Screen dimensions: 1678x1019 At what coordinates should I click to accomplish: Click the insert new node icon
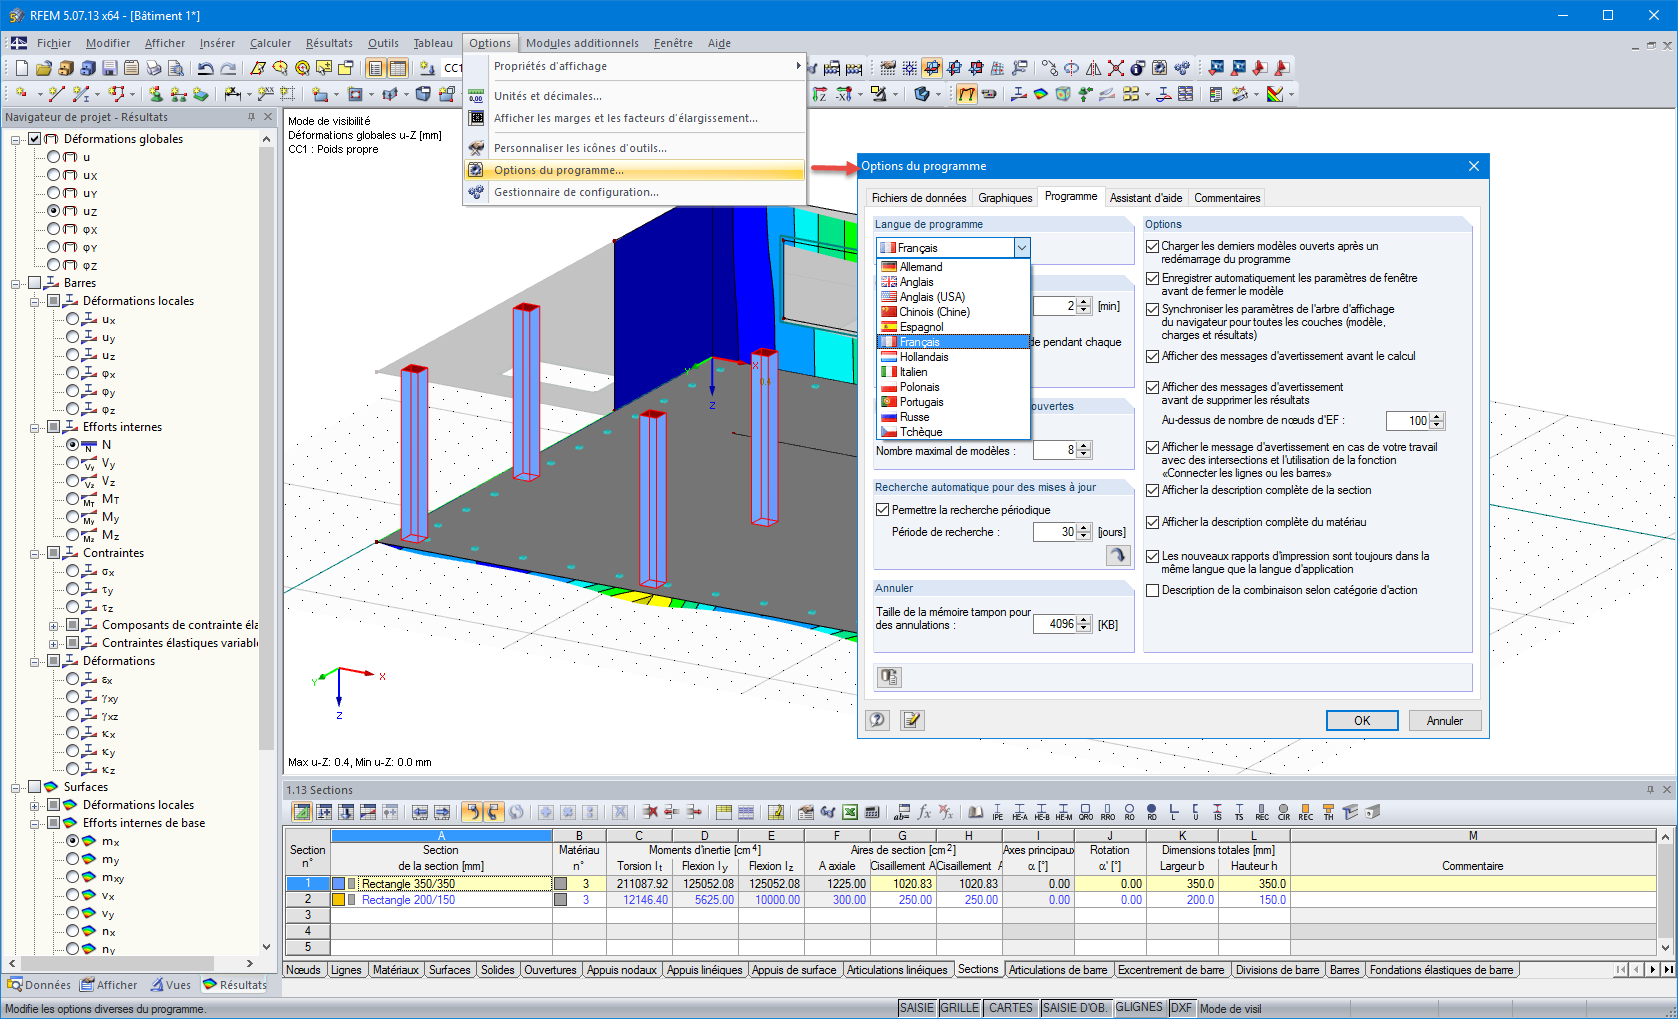21,94
